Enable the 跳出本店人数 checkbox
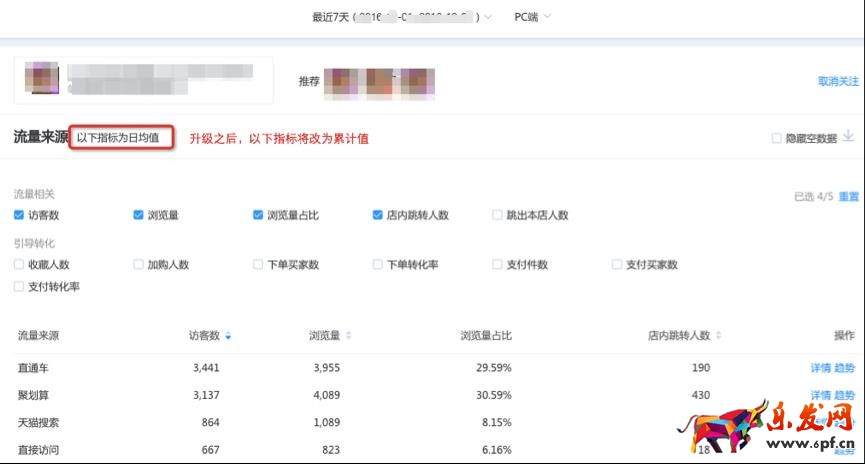This screenshot has width=865, height=464. (498, 215)
